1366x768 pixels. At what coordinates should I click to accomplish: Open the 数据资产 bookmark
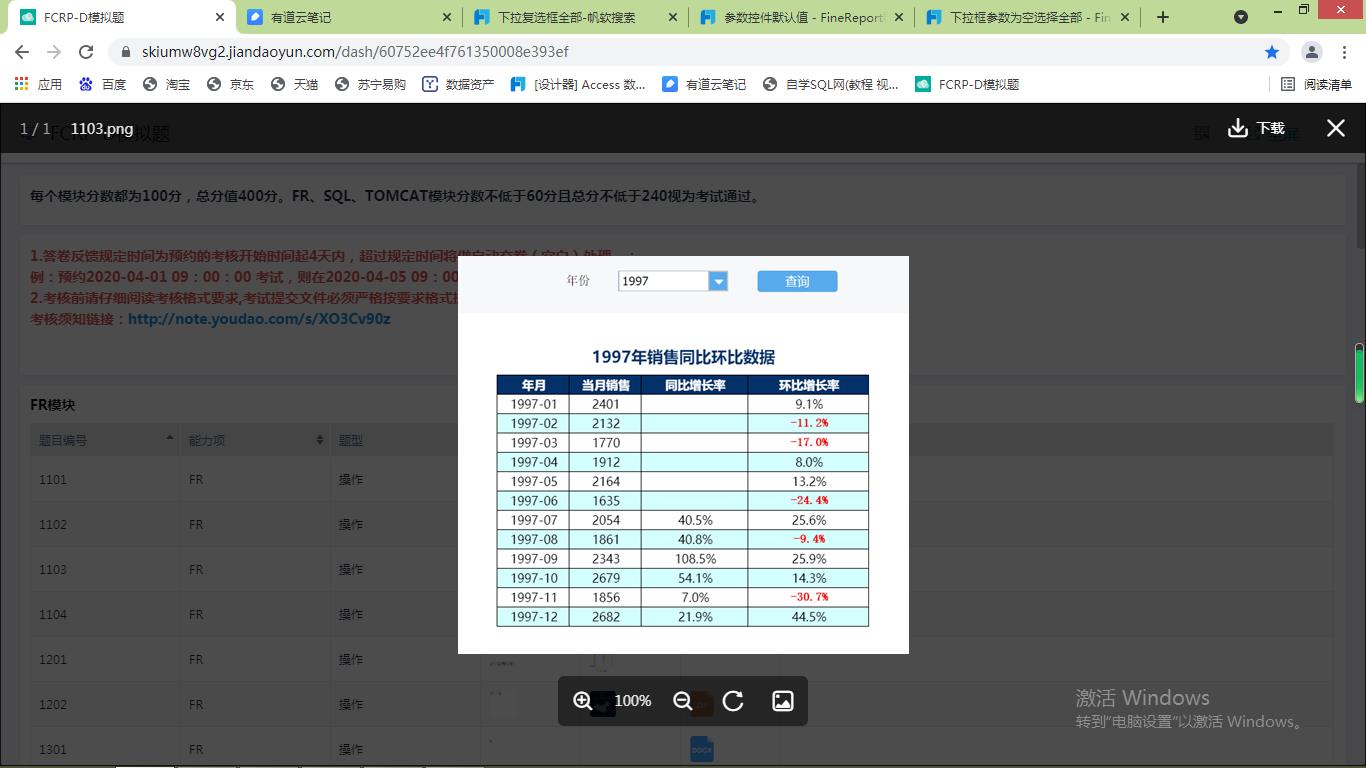point(458,85)
